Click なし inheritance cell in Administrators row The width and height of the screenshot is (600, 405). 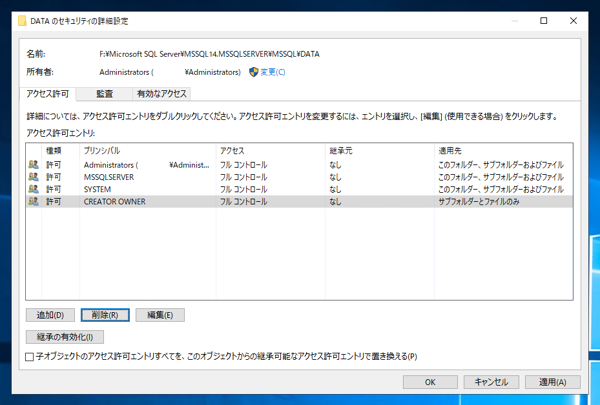(x=335, y=165)
